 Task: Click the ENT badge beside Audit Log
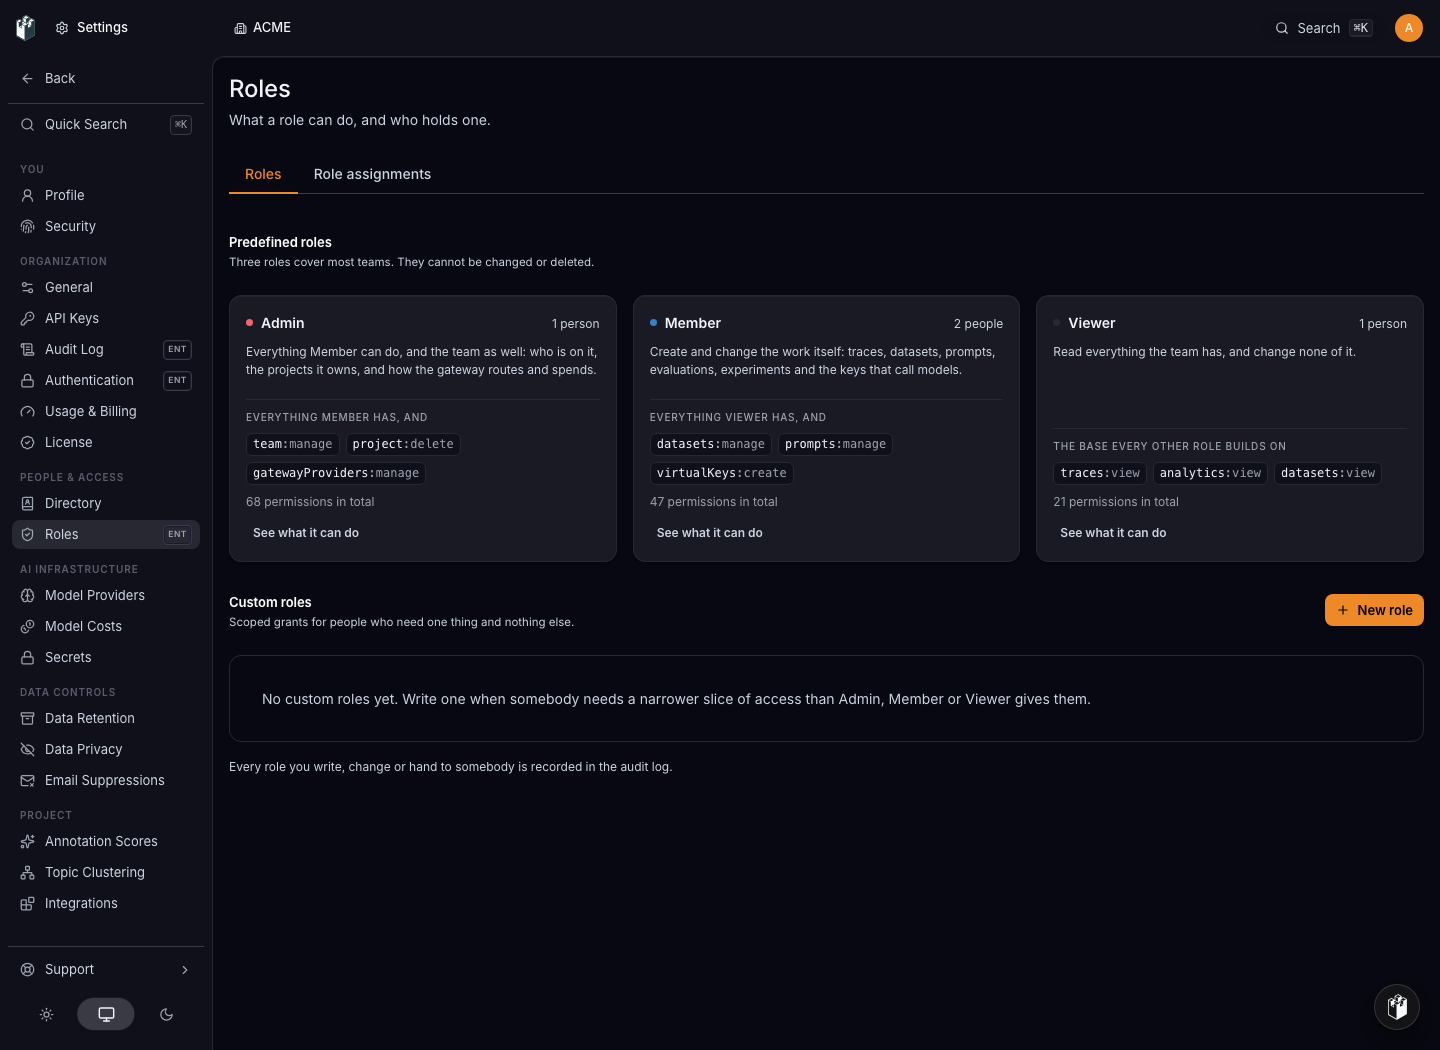pos(177,349)
